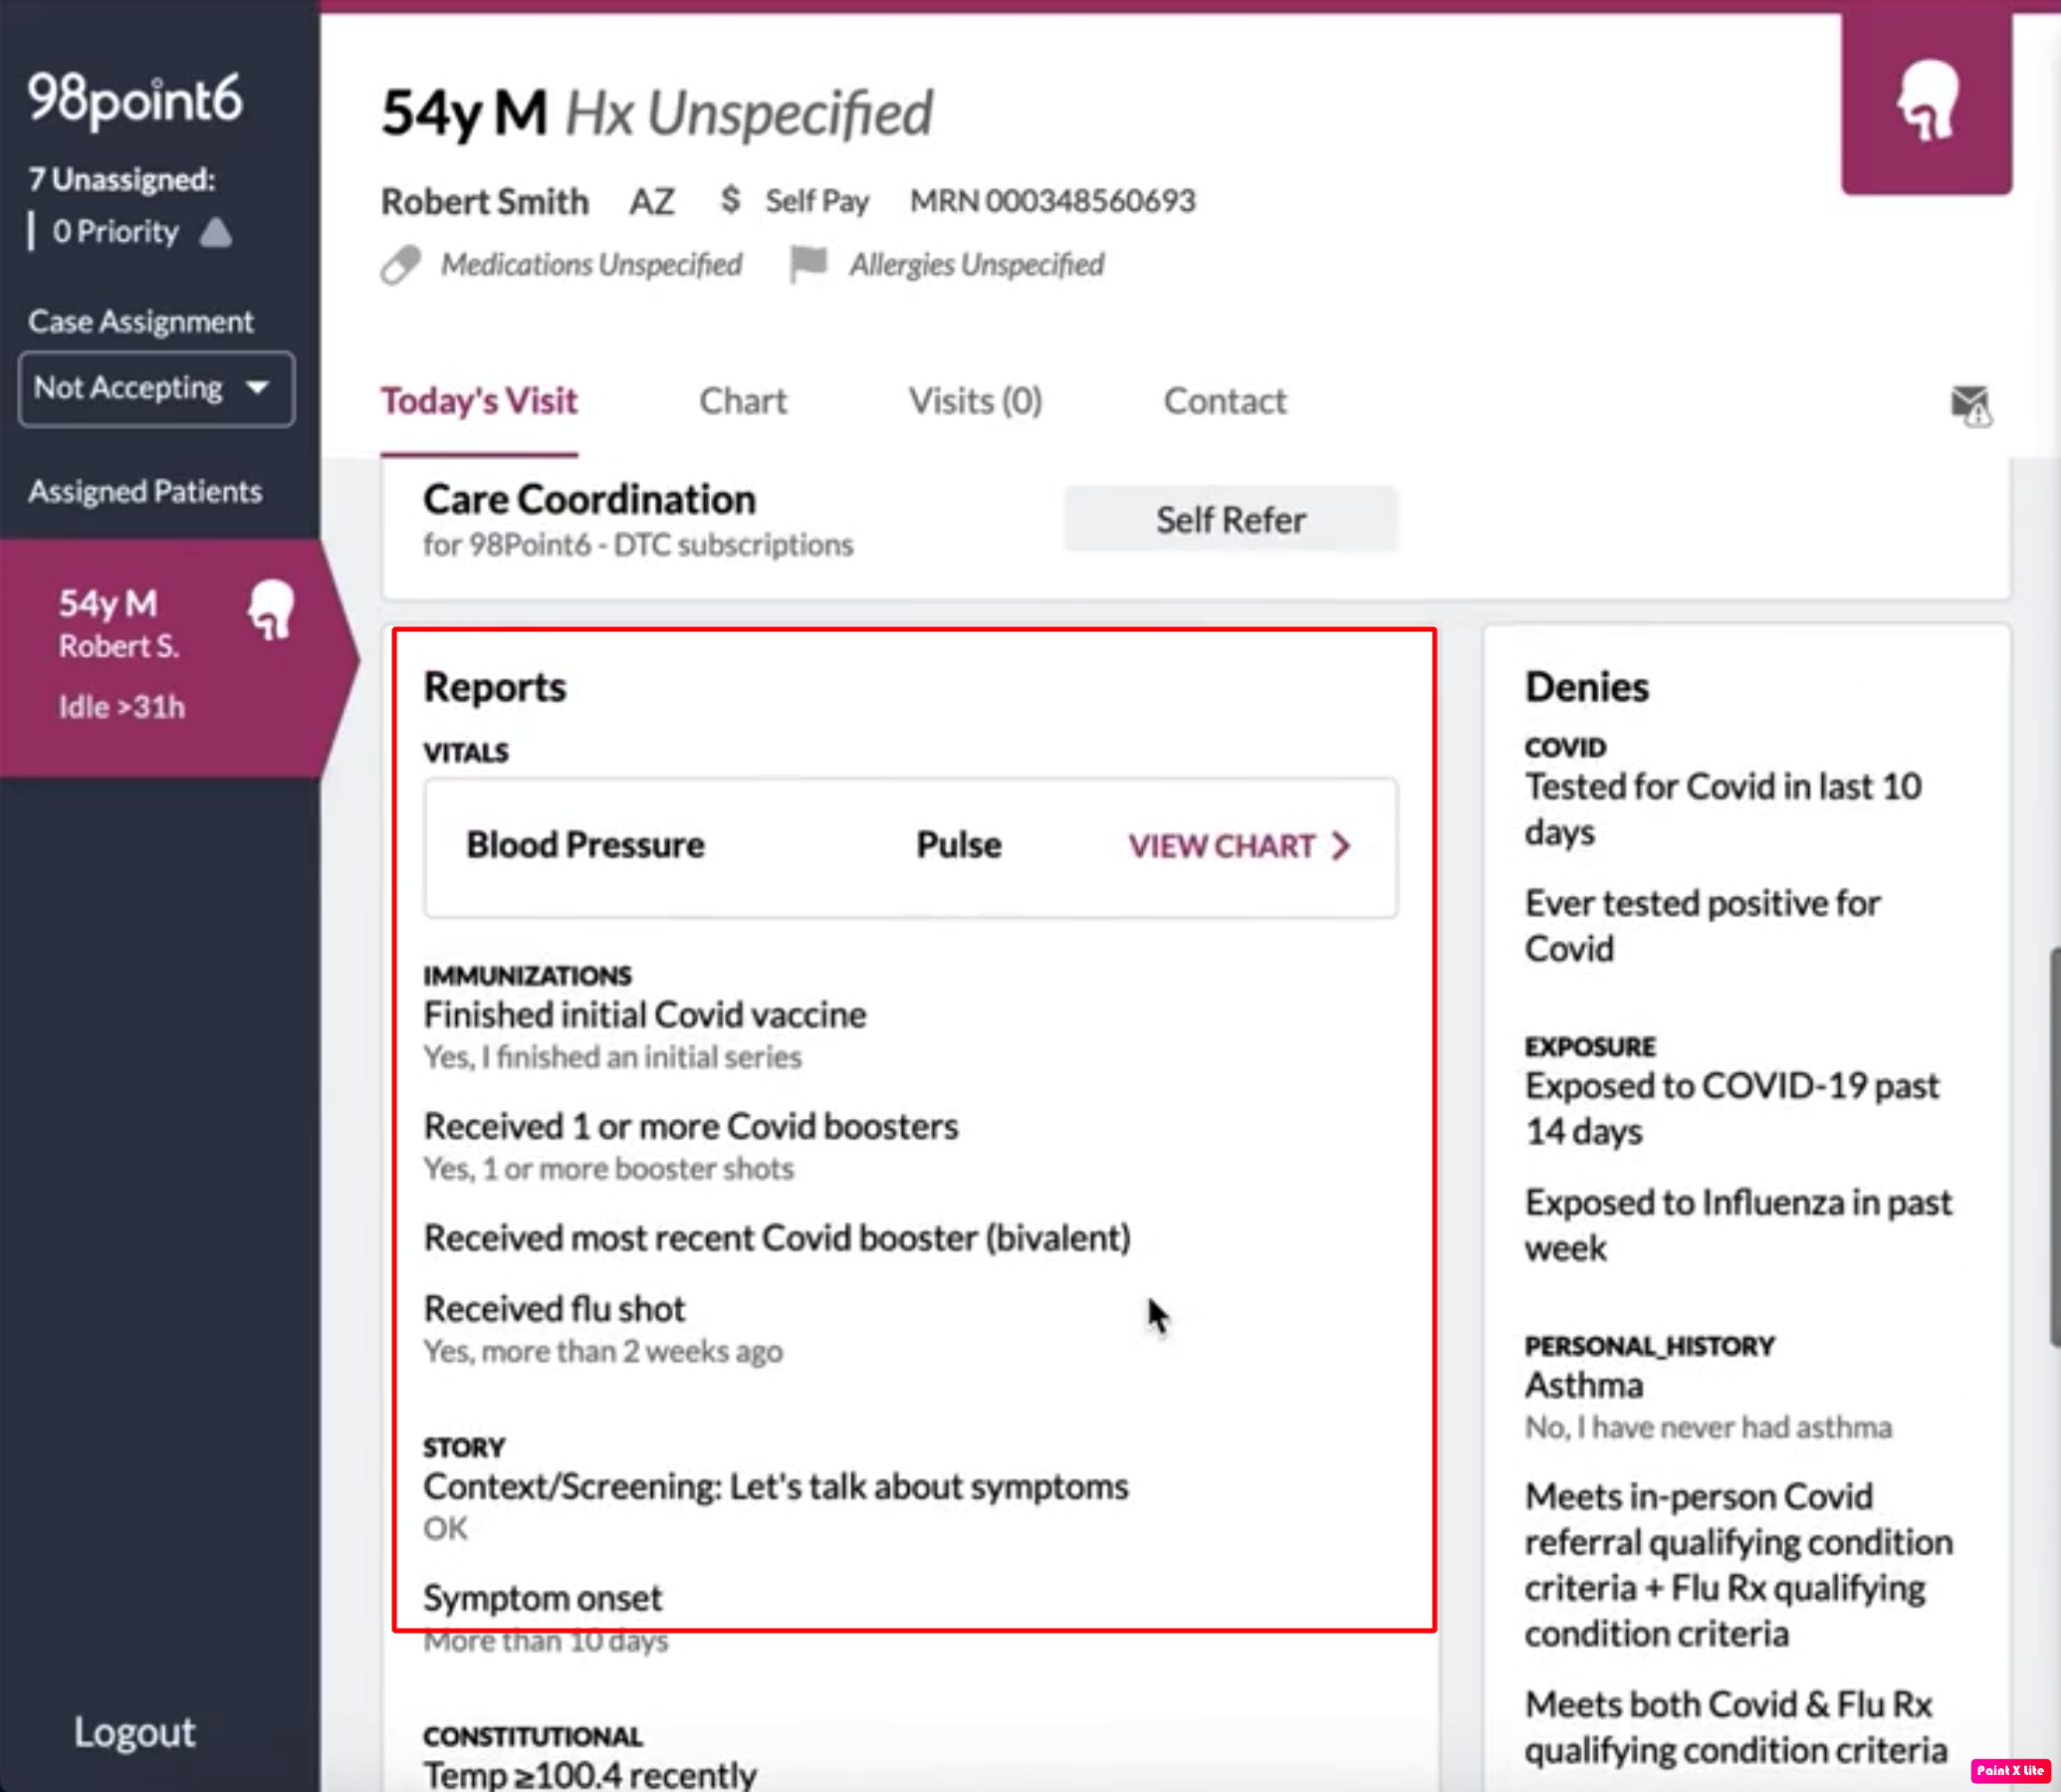Viewport: 2061px width, 1792px height.
Task: Click Exposed to COVID-19 past 14 days
Action: [x=1732, y=1109]
